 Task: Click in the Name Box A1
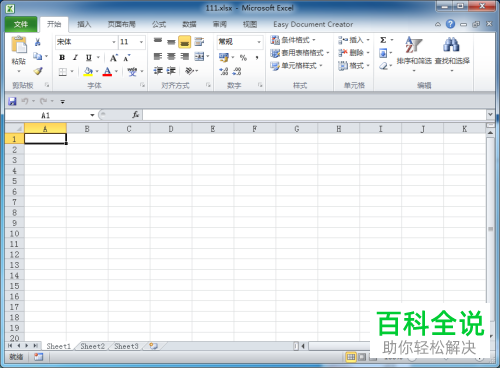tap(47, 115)
